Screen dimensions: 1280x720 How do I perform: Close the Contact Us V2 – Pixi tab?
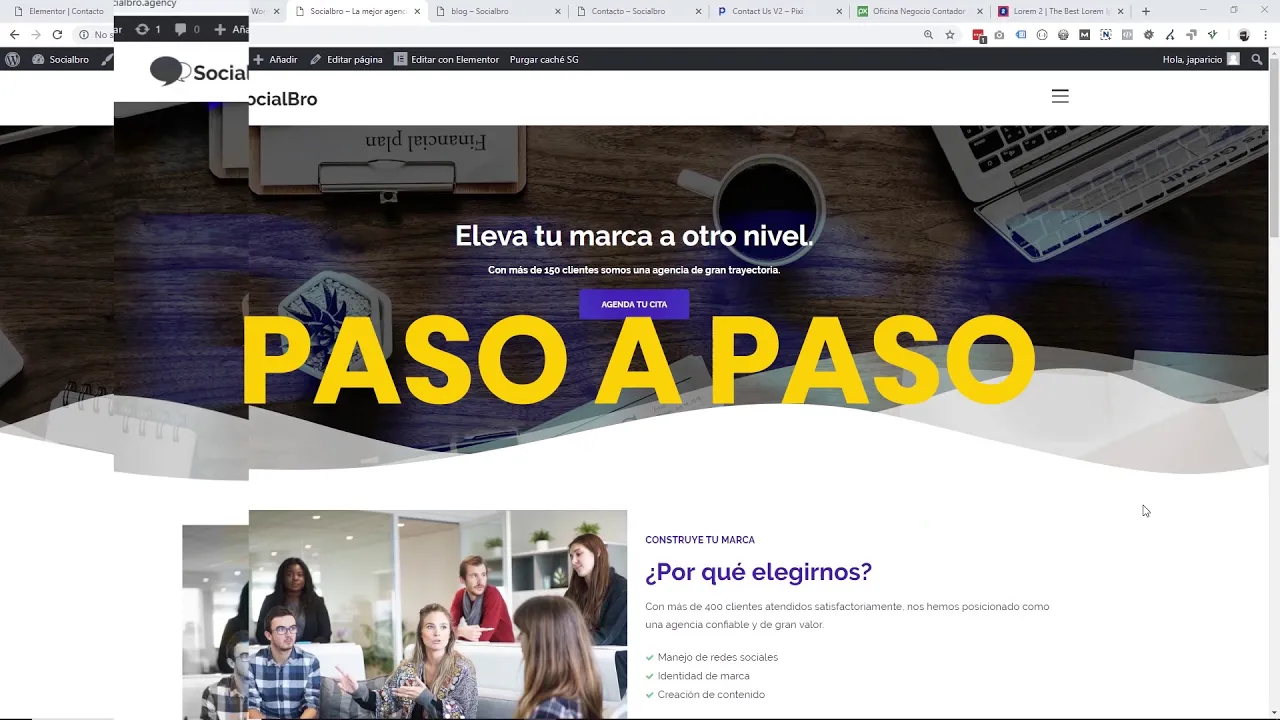[839, 11]
